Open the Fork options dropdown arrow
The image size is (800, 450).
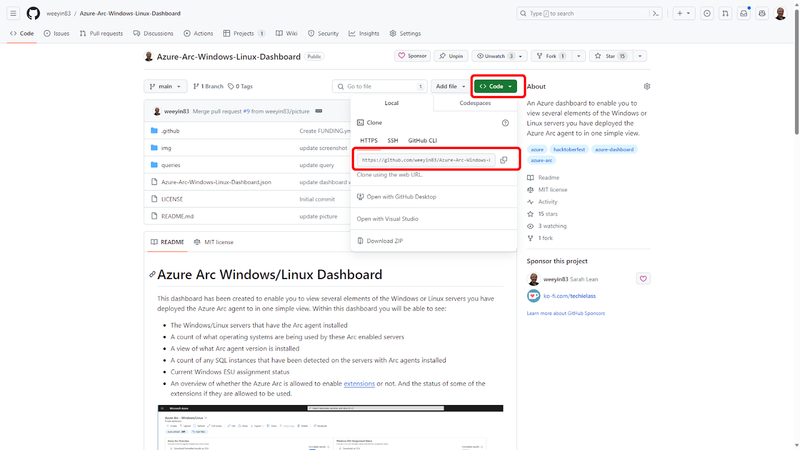point(579,56)
